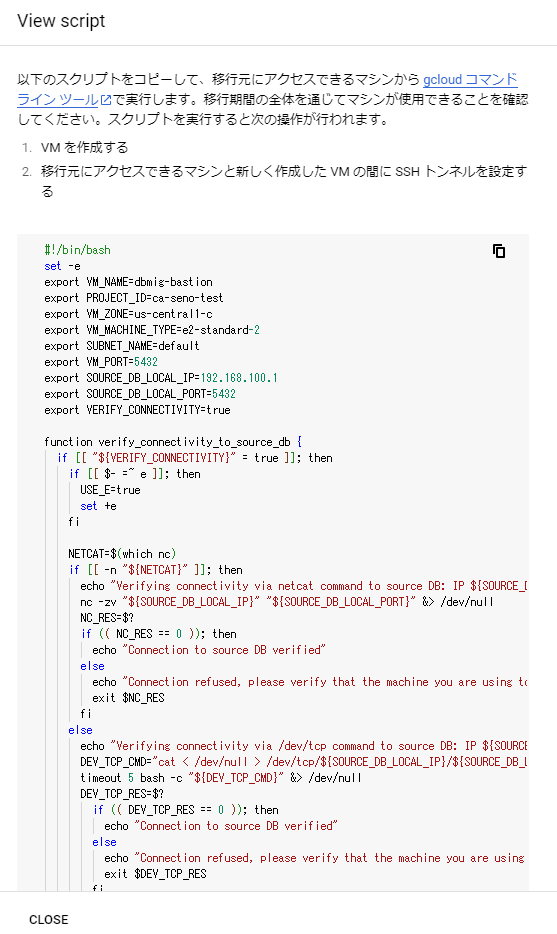Click list item about SSH トンネル
557x934 pixels.
pyautogui.click(x=284, y=181)
